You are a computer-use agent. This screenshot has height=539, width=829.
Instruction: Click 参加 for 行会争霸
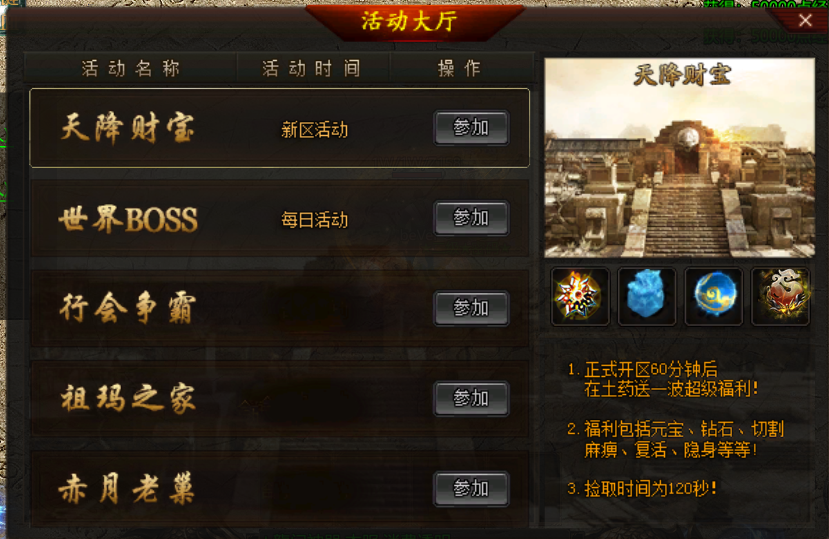coord(471,307)
